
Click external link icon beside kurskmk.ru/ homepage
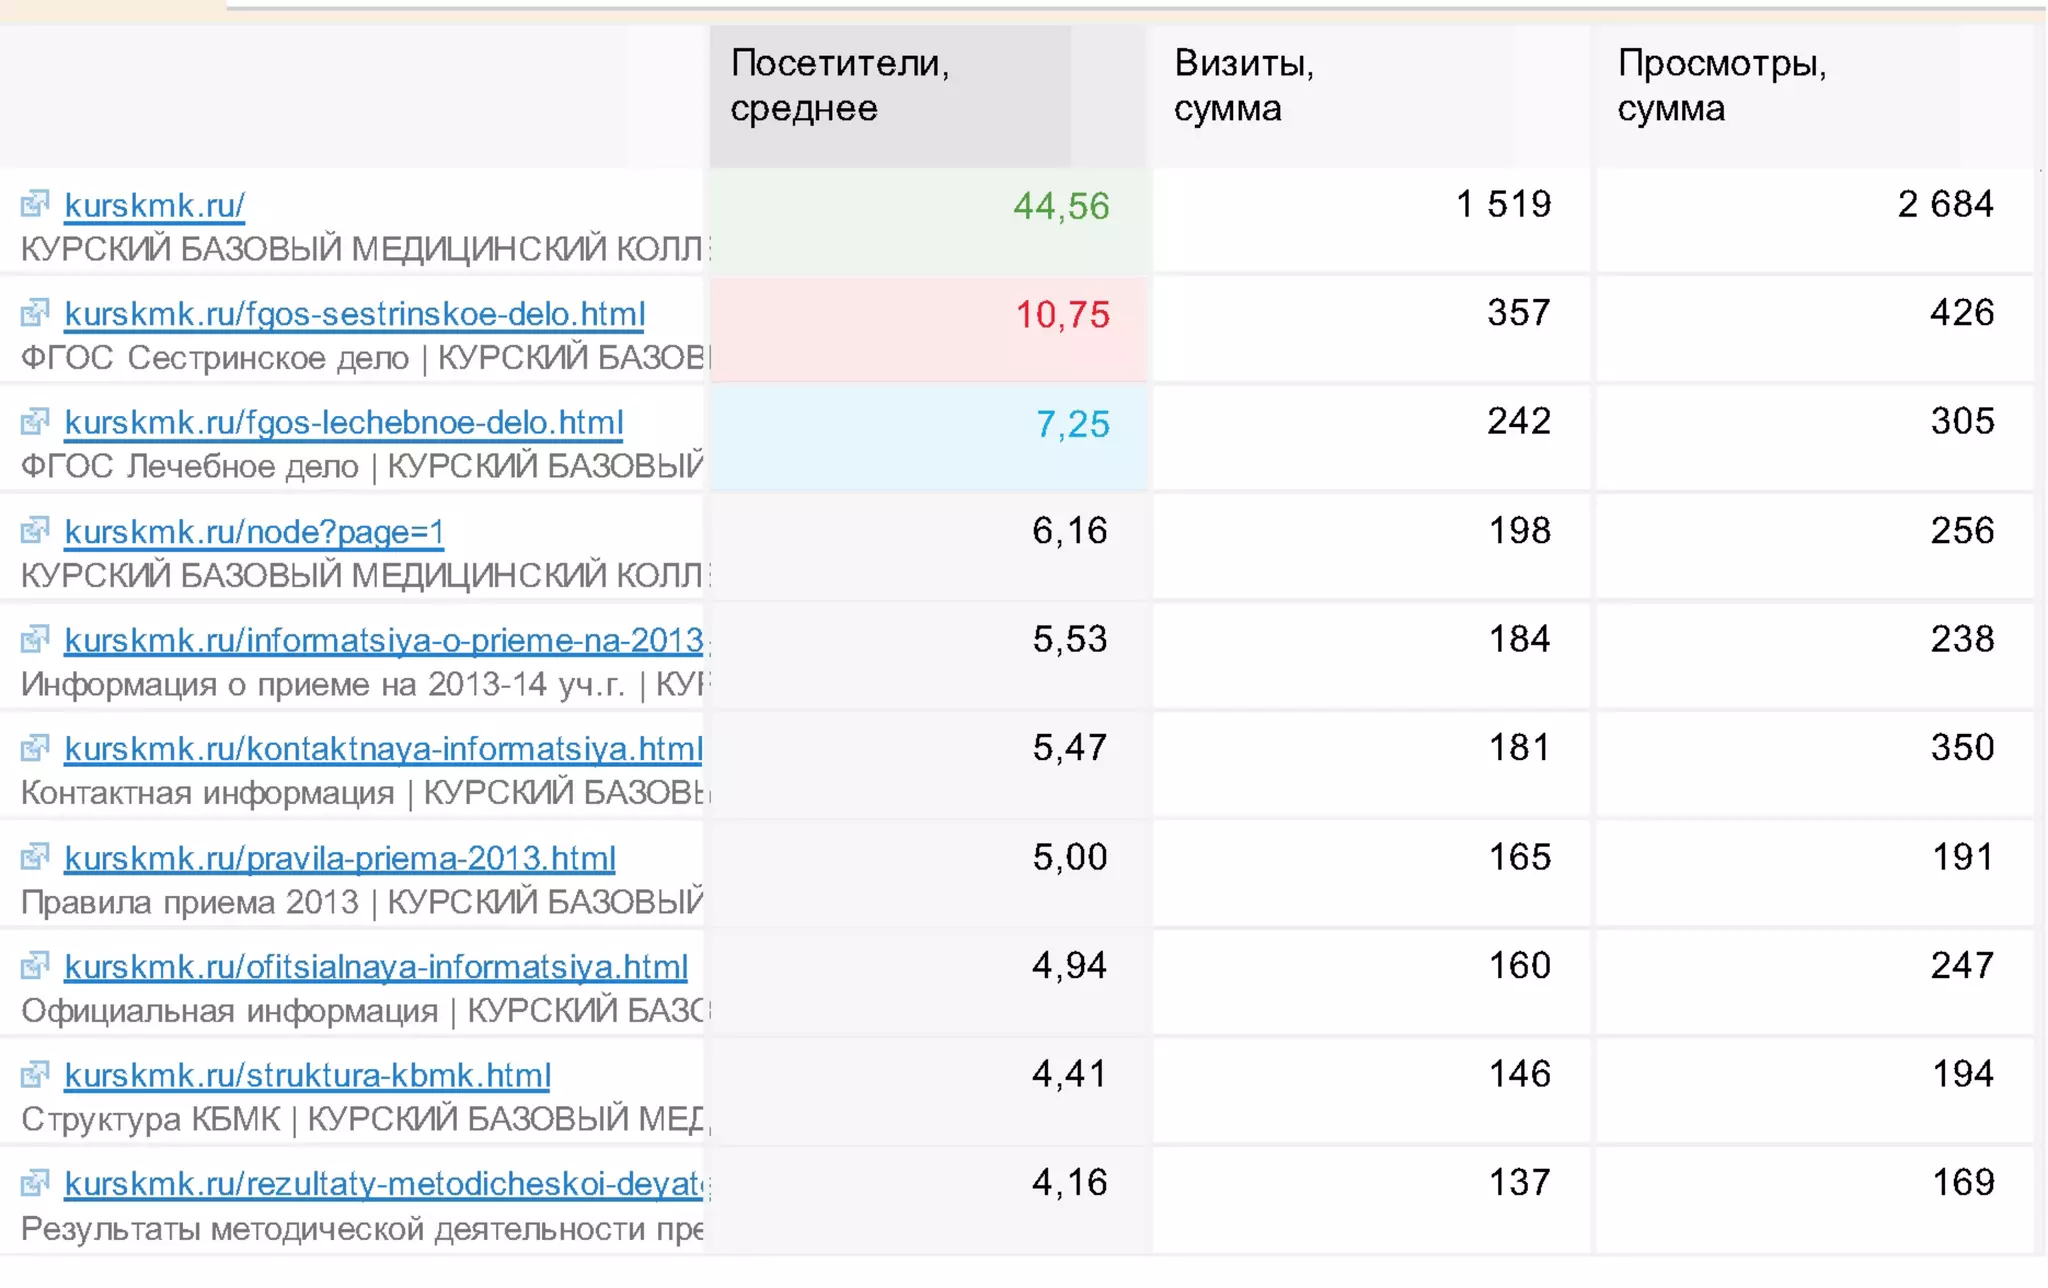[34, 204]
